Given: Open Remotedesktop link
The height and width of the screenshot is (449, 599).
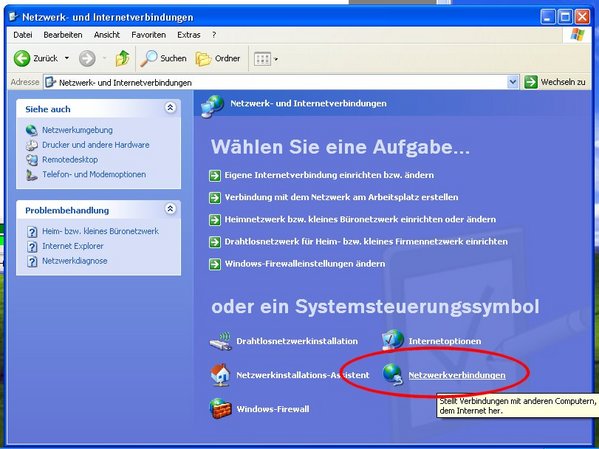Looking at the screenshot, I should [x=70, y=159].
